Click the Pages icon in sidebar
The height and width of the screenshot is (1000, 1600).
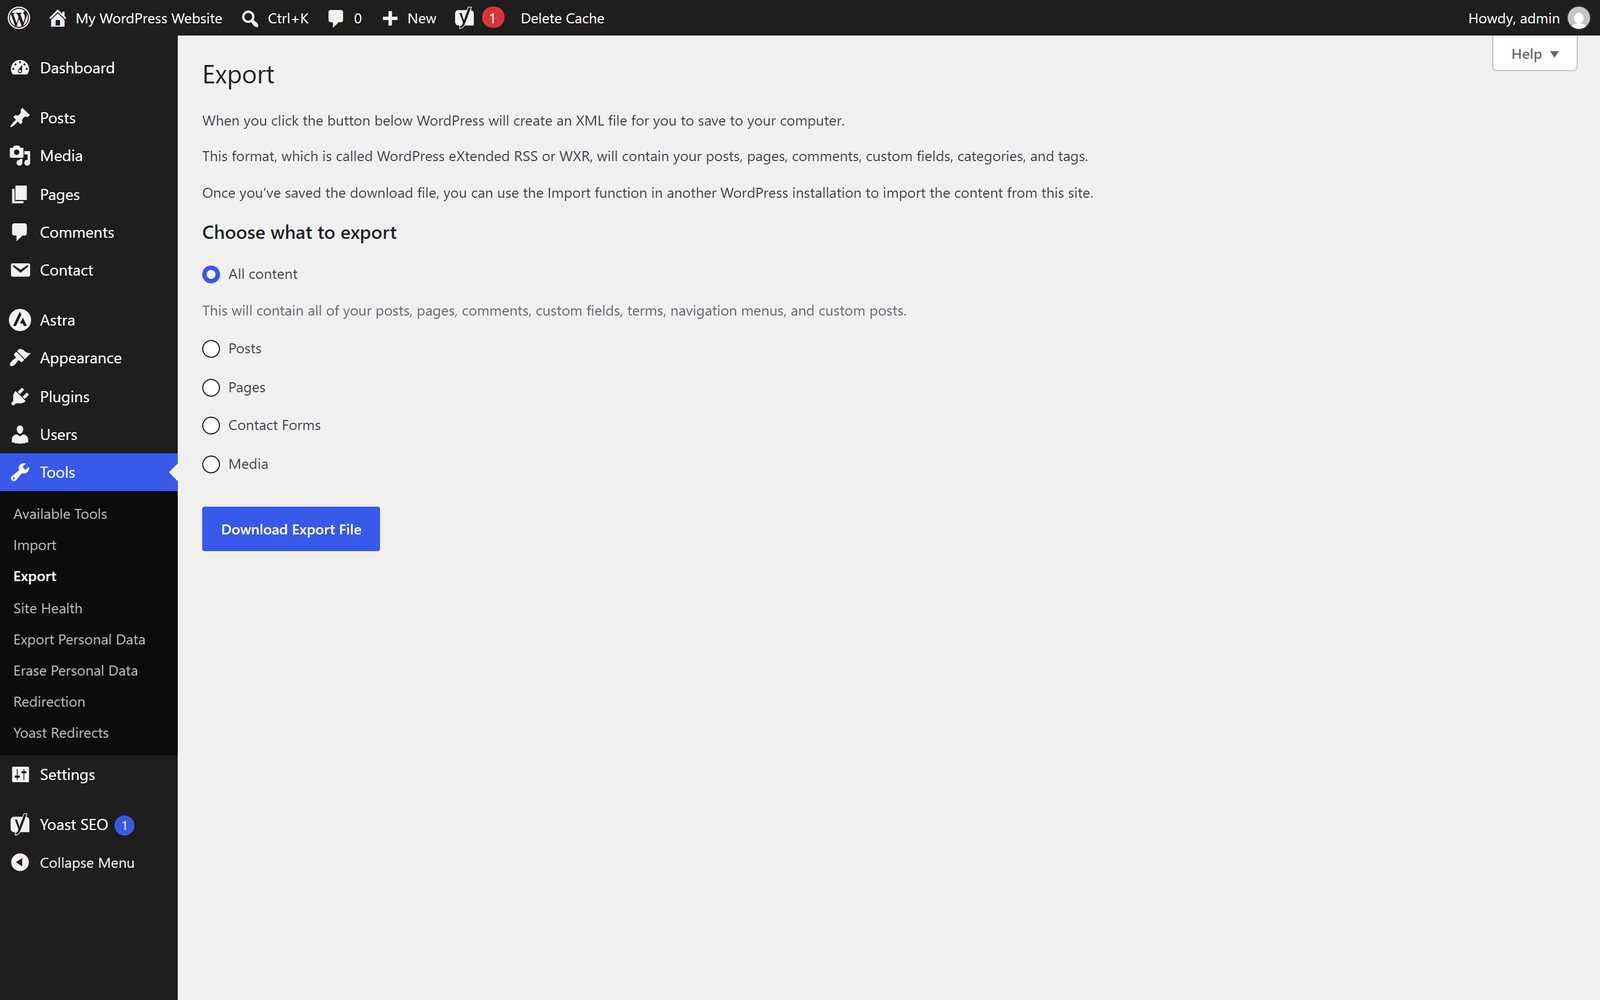(x=20, y=195)
